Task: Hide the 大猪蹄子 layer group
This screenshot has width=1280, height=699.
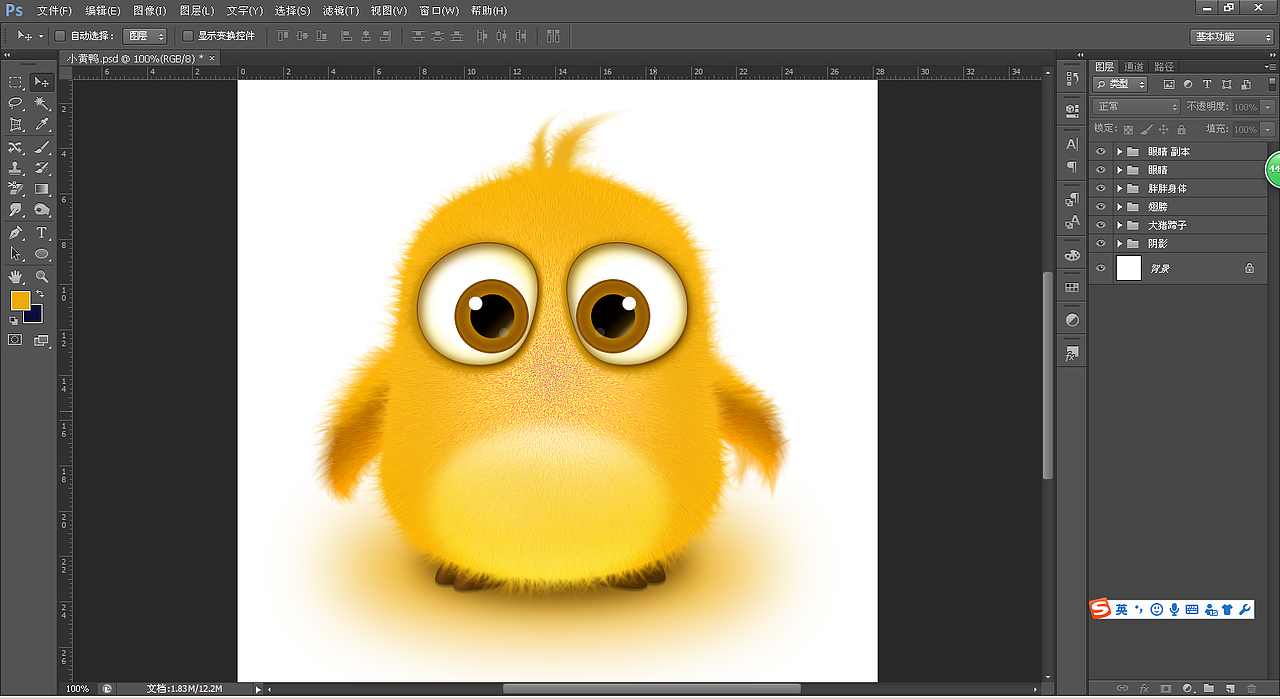Action: coord(1101,225)
